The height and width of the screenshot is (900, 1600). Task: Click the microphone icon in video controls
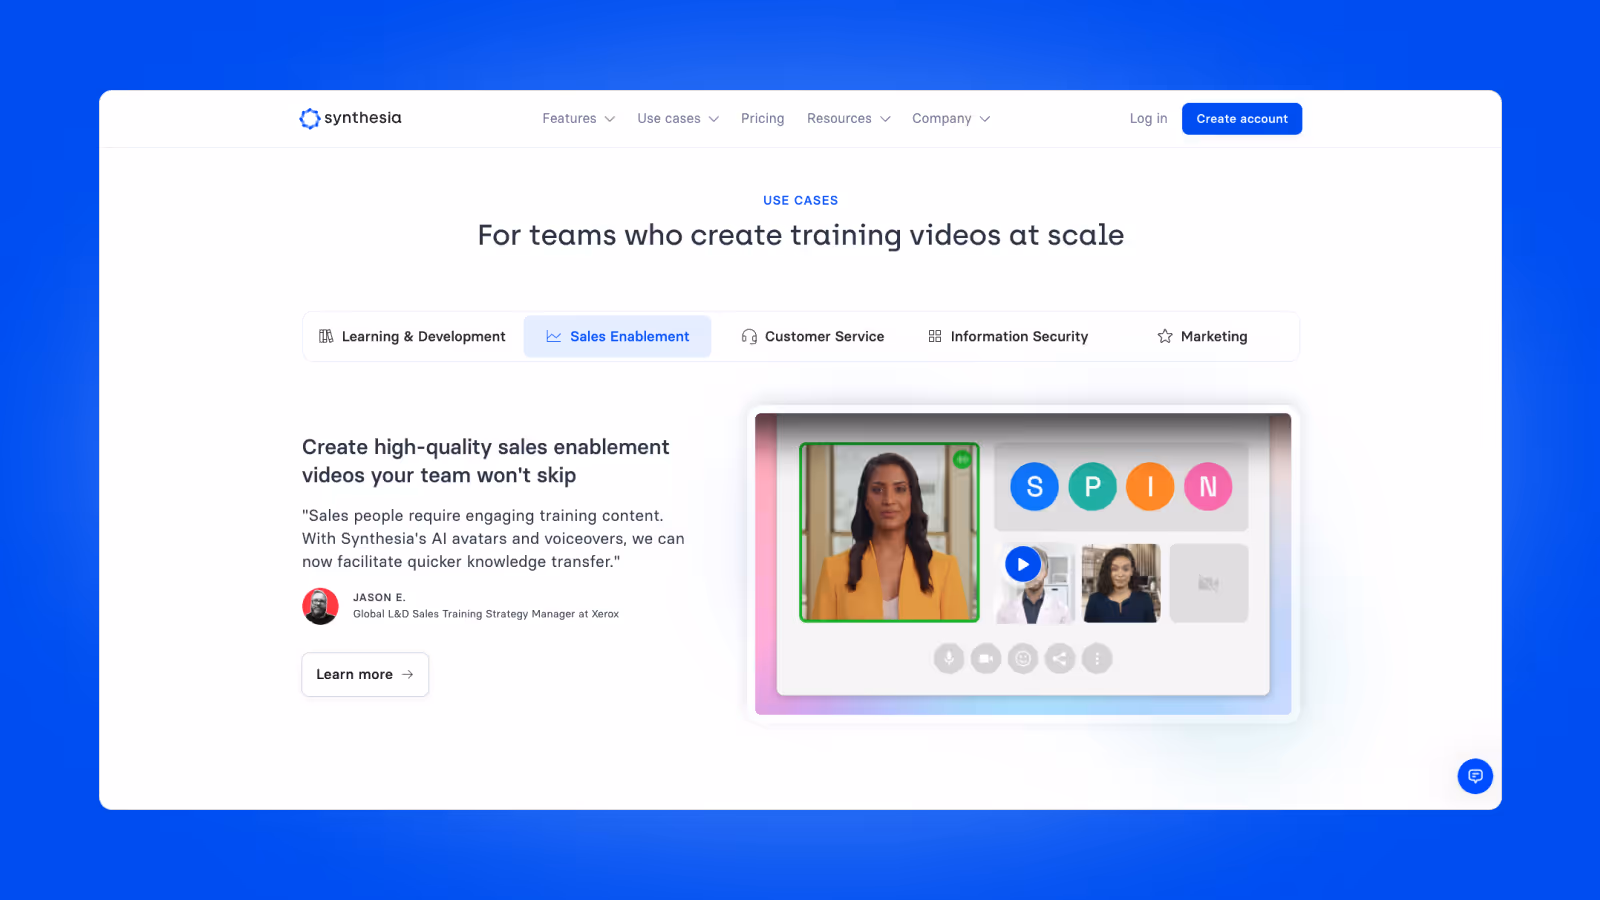click(x=949, y=658)
